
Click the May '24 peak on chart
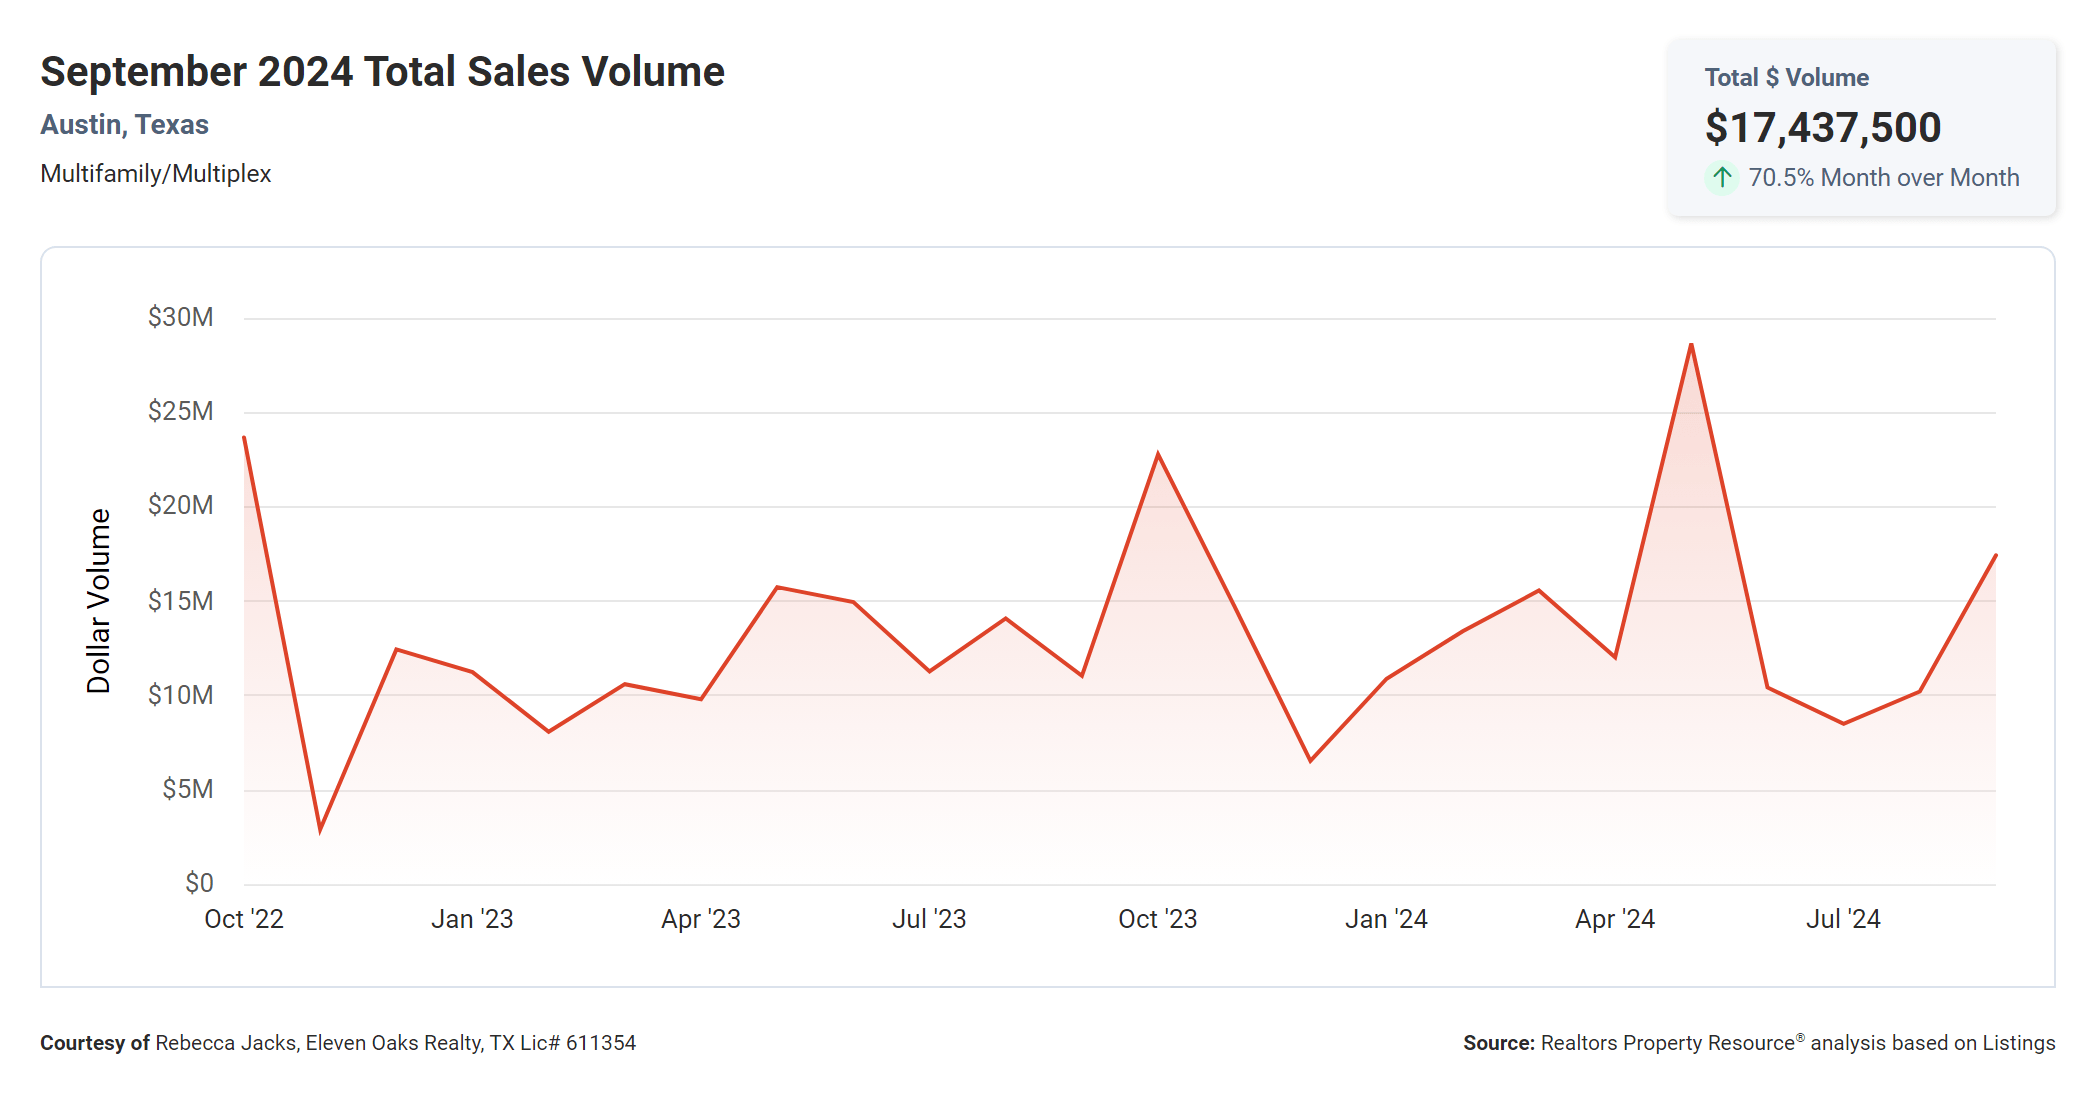[x=1691, y=345]
